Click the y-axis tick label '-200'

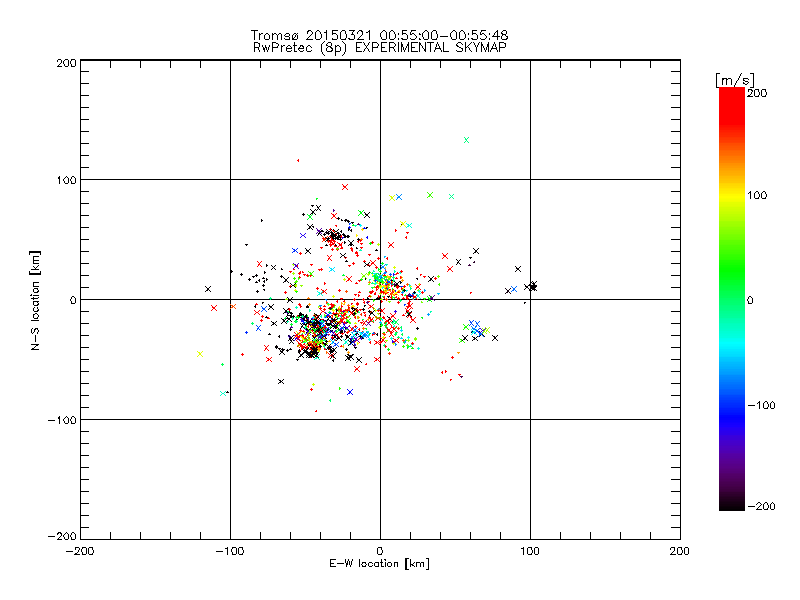pyautogui.click(x=62, y=536)
